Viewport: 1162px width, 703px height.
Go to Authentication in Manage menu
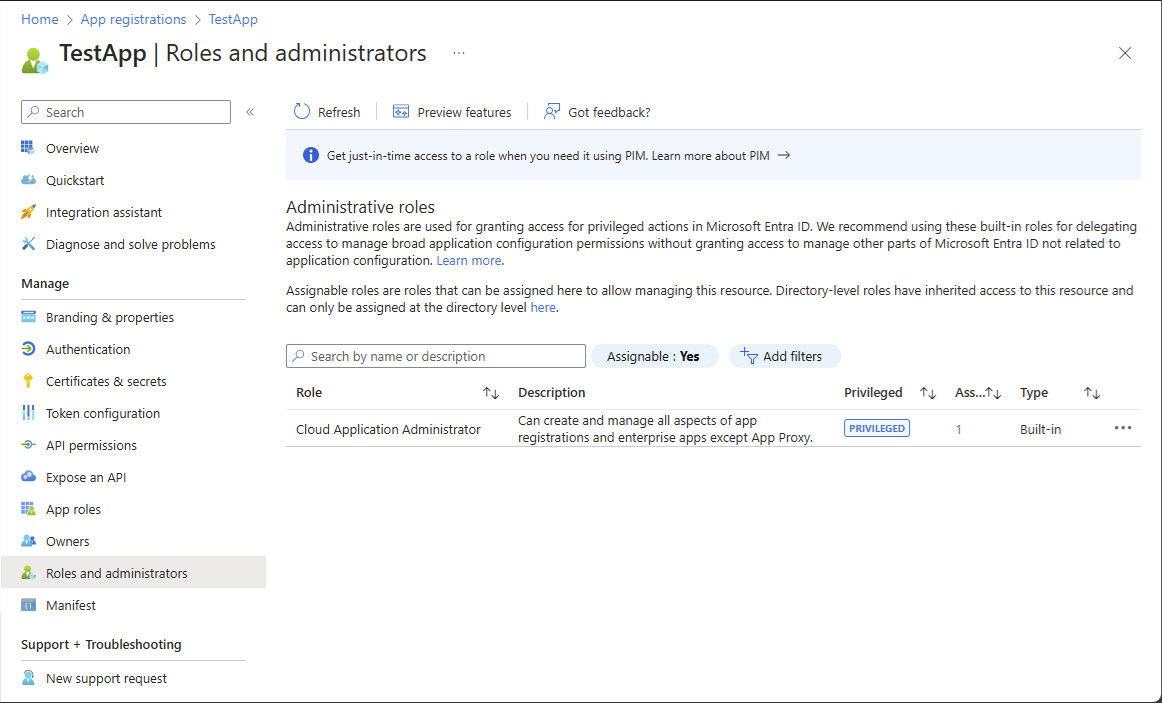(88, 349)
